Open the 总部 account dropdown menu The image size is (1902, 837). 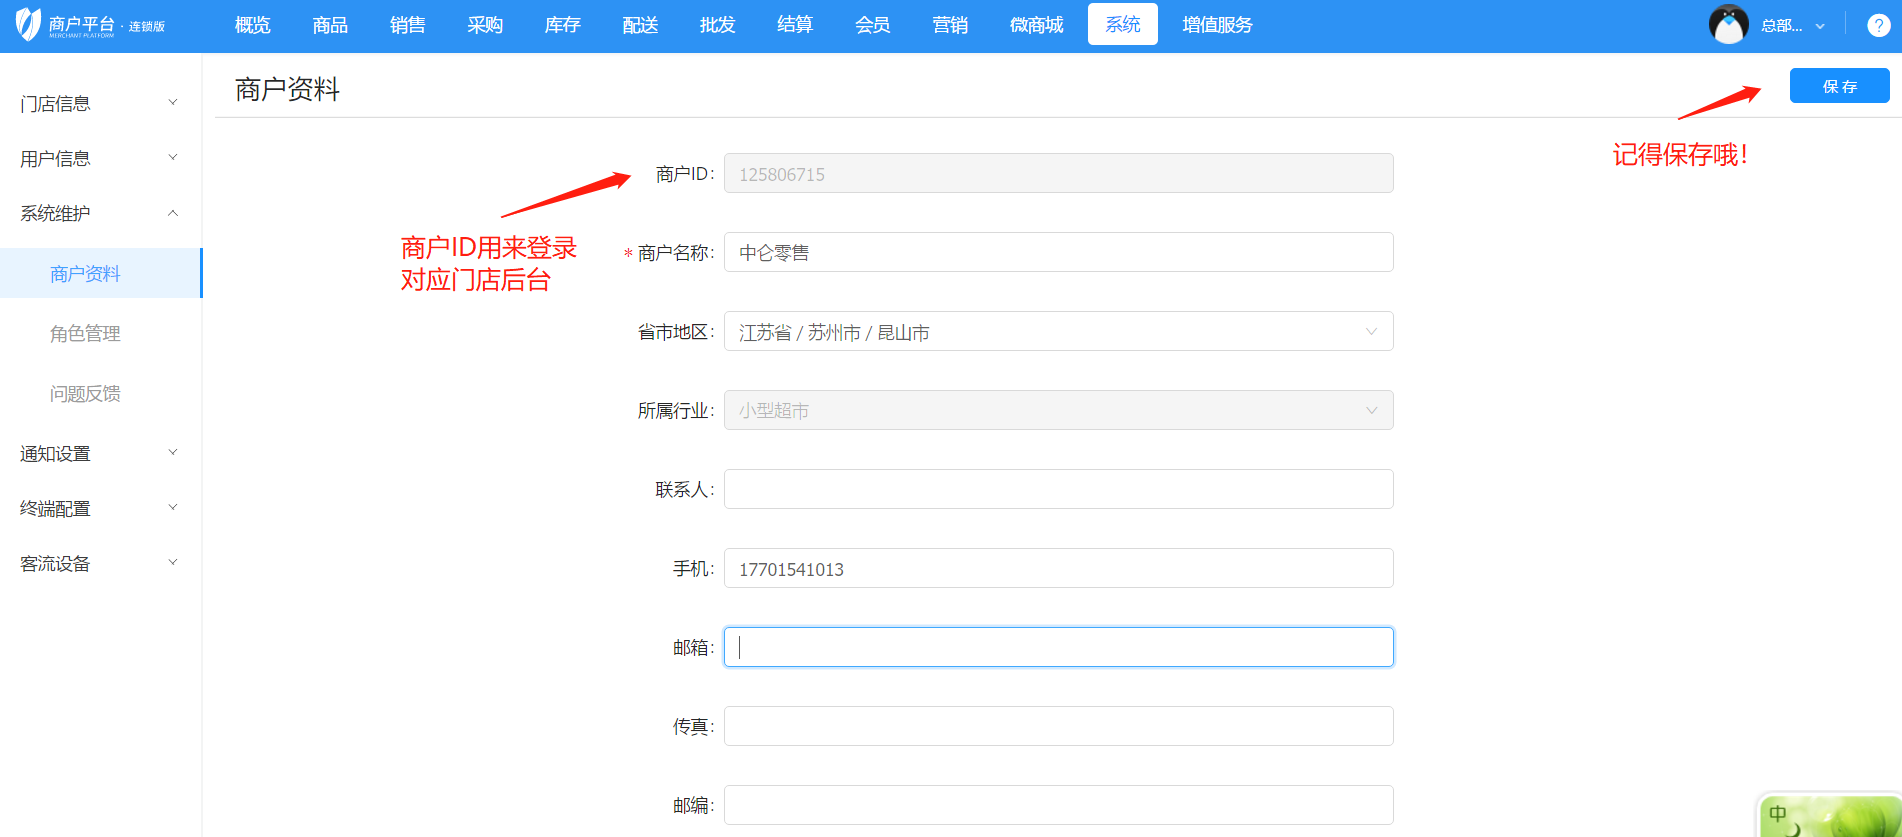coord(1792,26)
